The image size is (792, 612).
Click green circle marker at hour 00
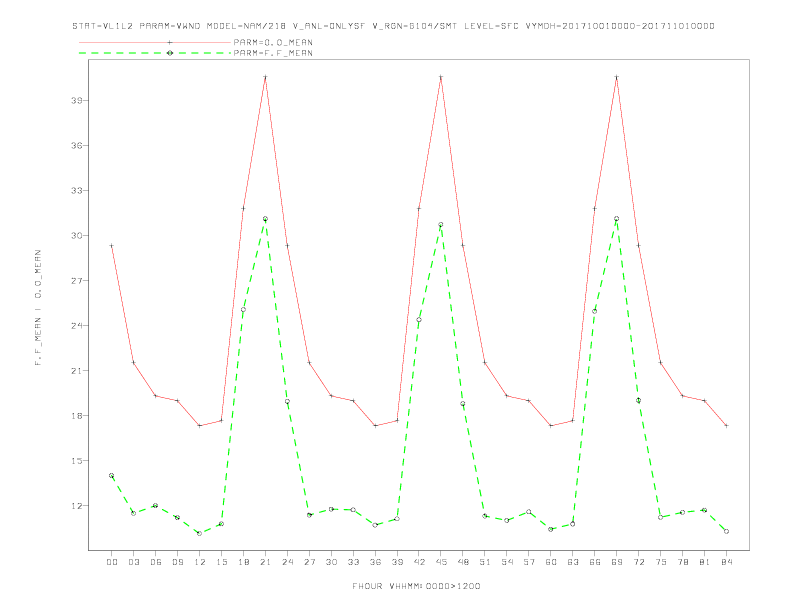(x=112, y=476)
